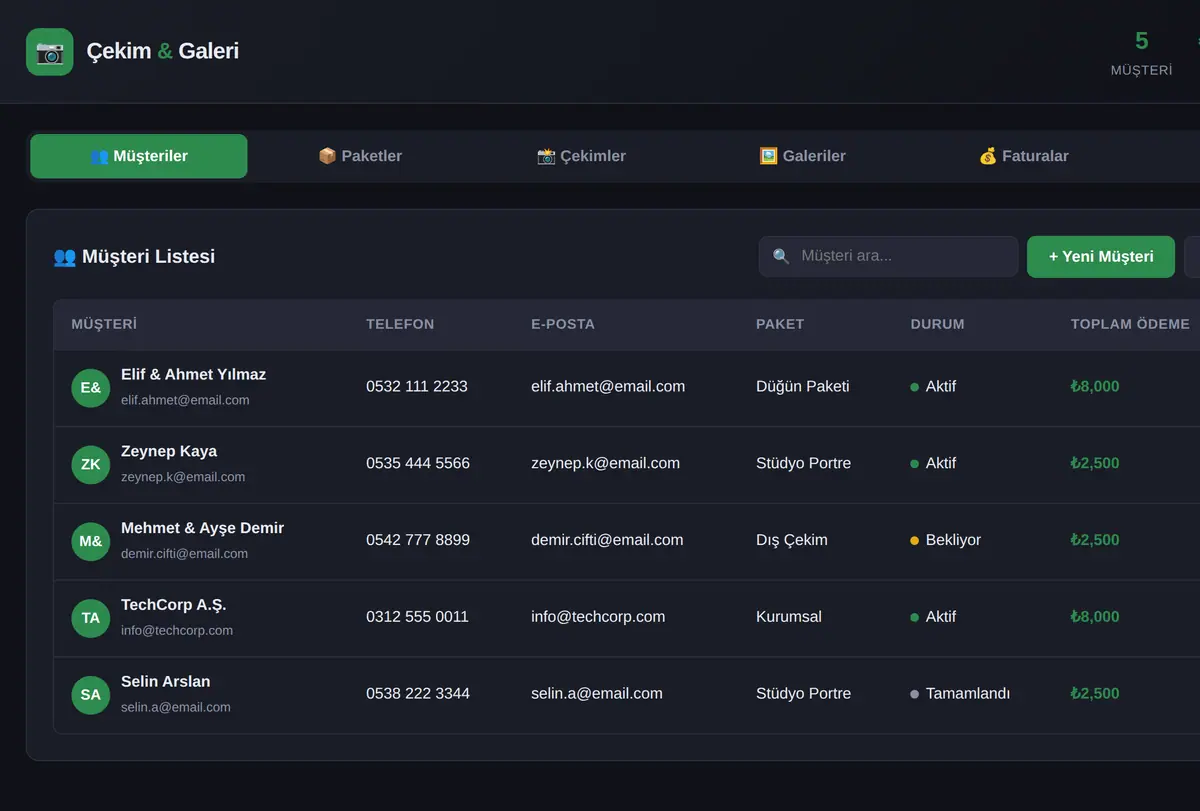Click the Yeni Müşteri button
1200x811 pixels.
(1101, 257)
